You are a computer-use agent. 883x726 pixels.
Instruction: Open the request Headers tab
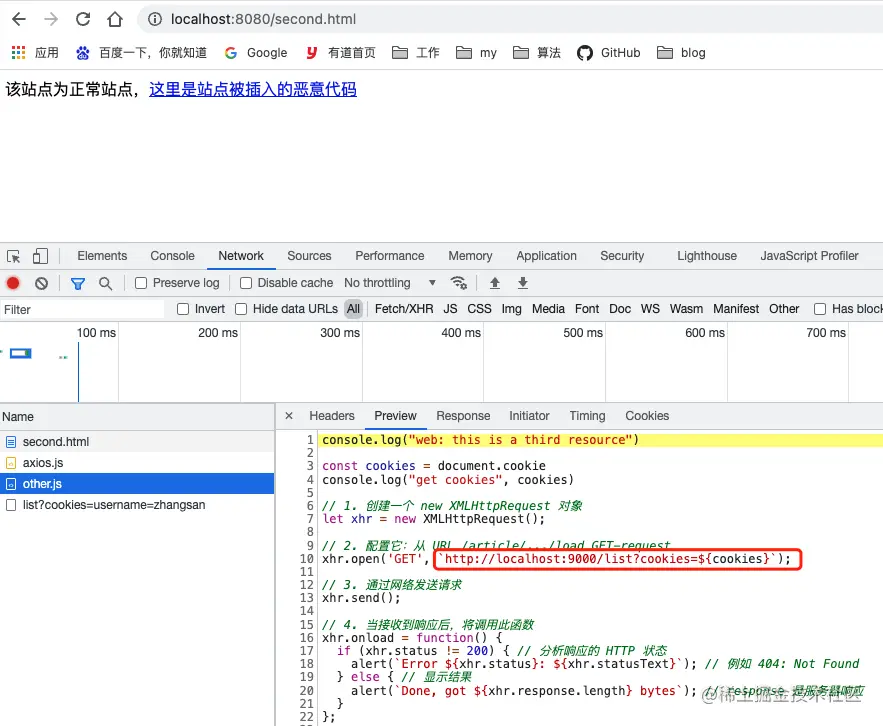pyautogui.click(x=332, y=416)
